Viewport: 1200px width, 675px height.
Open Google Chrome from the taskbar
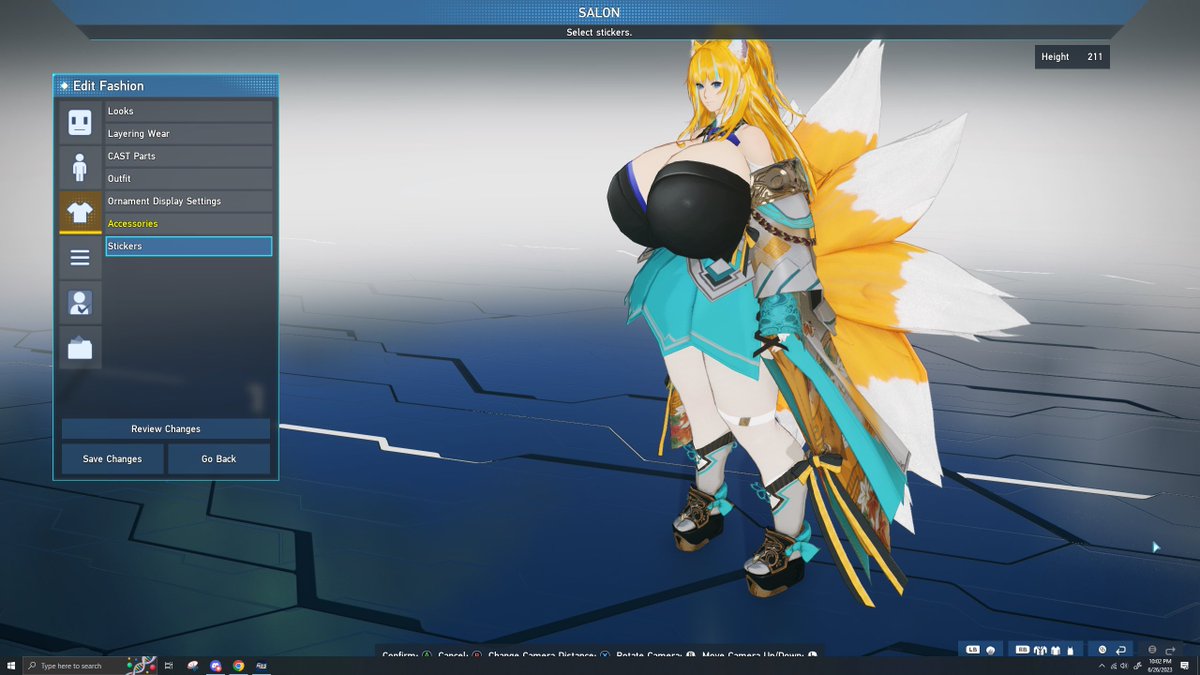tap(239, 666)
